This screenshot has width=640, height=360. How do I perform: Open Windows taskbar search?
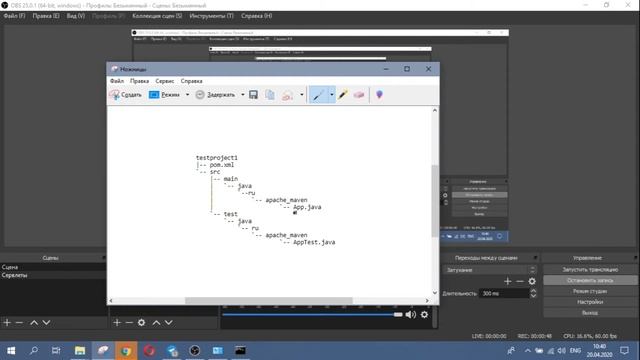pos(34,351)
